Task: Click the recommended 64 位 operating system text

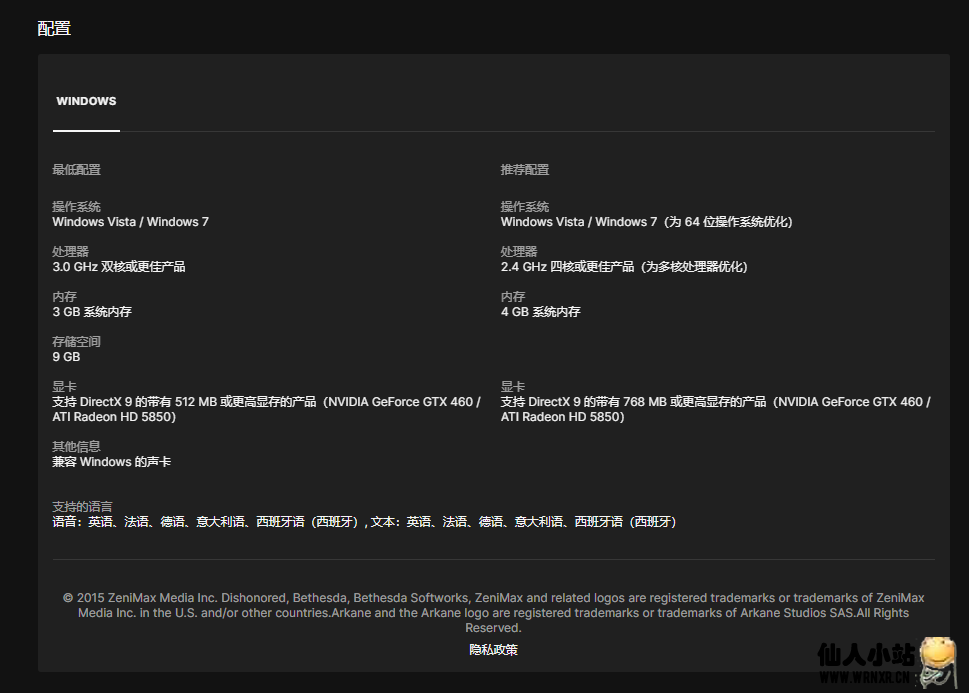Action: (646, 222)
